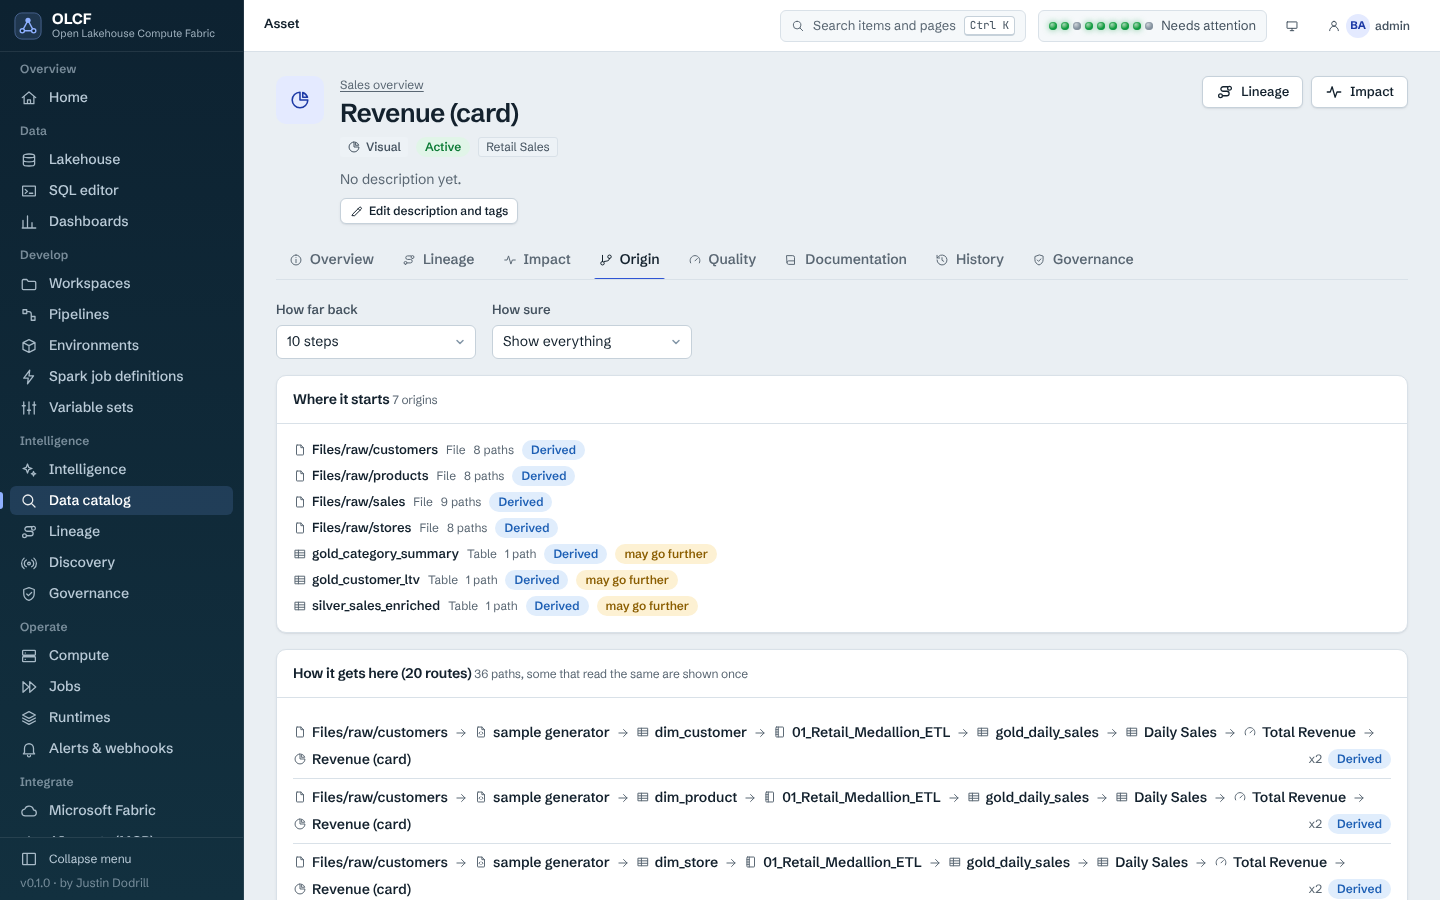1440x900 pixels.
Task: Open Variable sets
Action: coord(121,407)
